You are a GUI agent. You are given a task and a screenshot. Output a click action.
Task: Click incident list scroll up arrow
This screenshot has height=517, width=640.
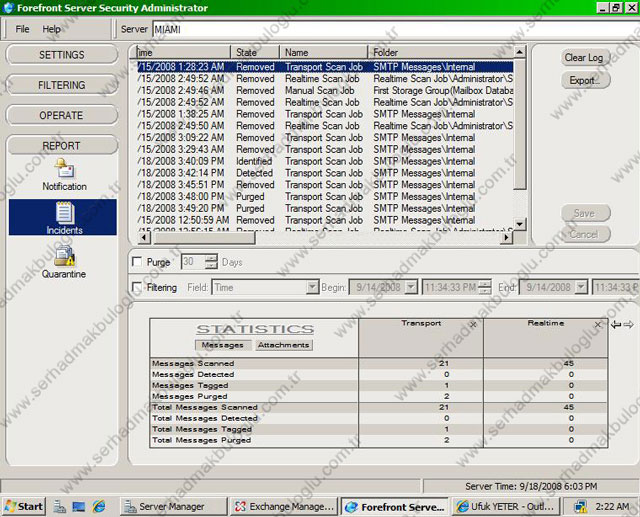pos(519,52)
